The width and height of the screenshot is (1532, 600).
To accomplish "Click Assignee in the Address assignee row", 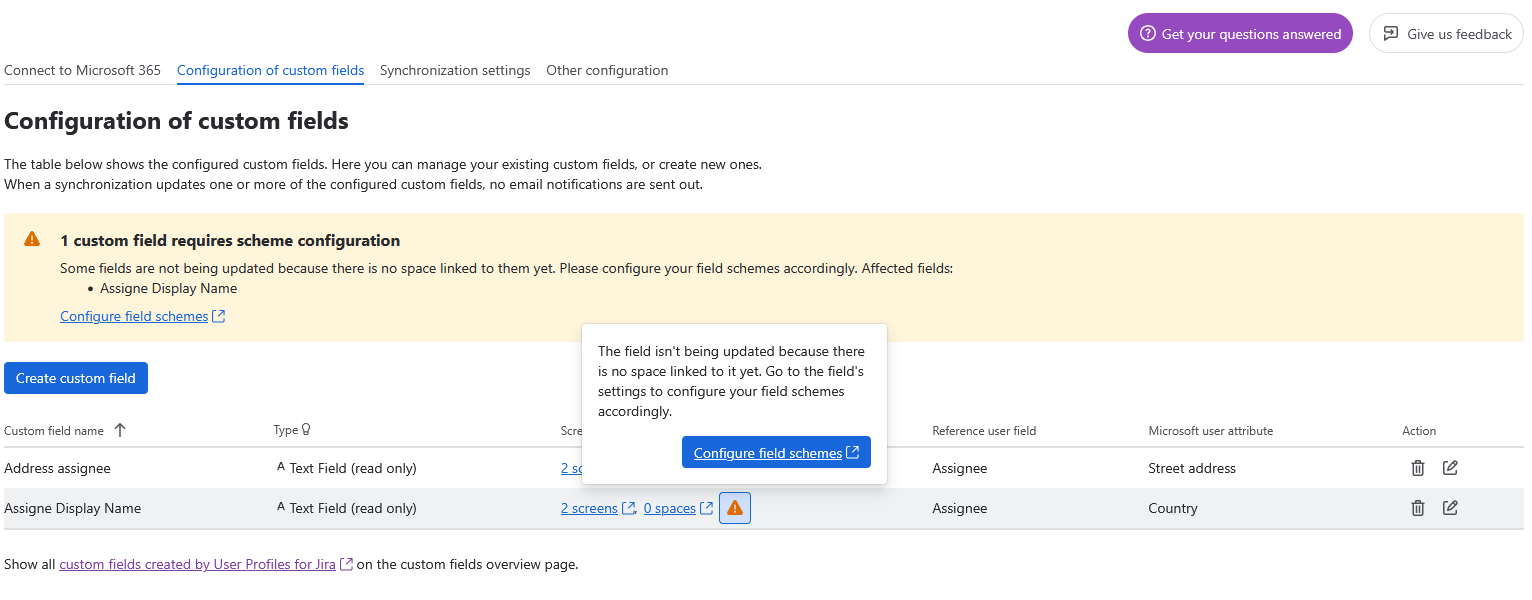I will coord(960,468).
